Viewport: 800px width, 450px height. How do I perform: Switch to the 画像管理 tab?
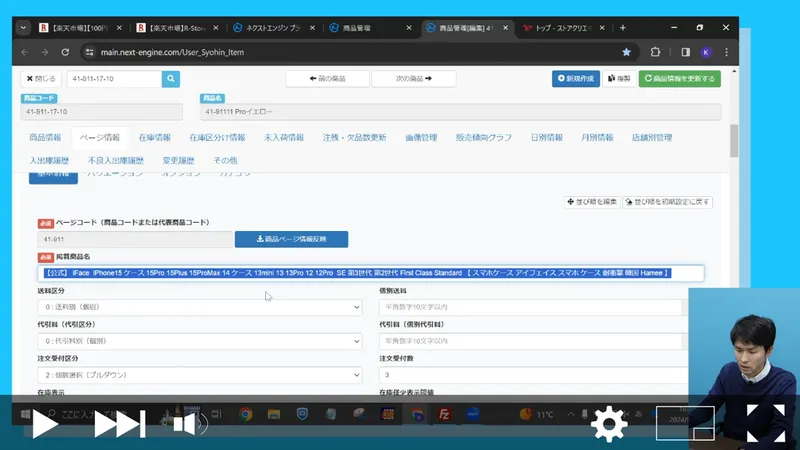(x=421, y=137)
